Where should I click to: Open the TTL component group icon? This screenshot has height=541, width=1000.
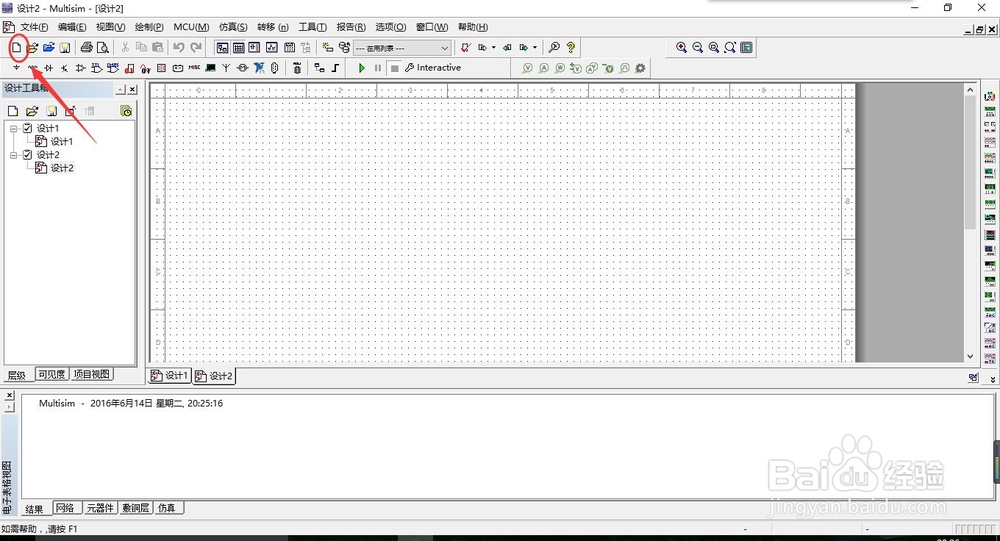[96, 68]
